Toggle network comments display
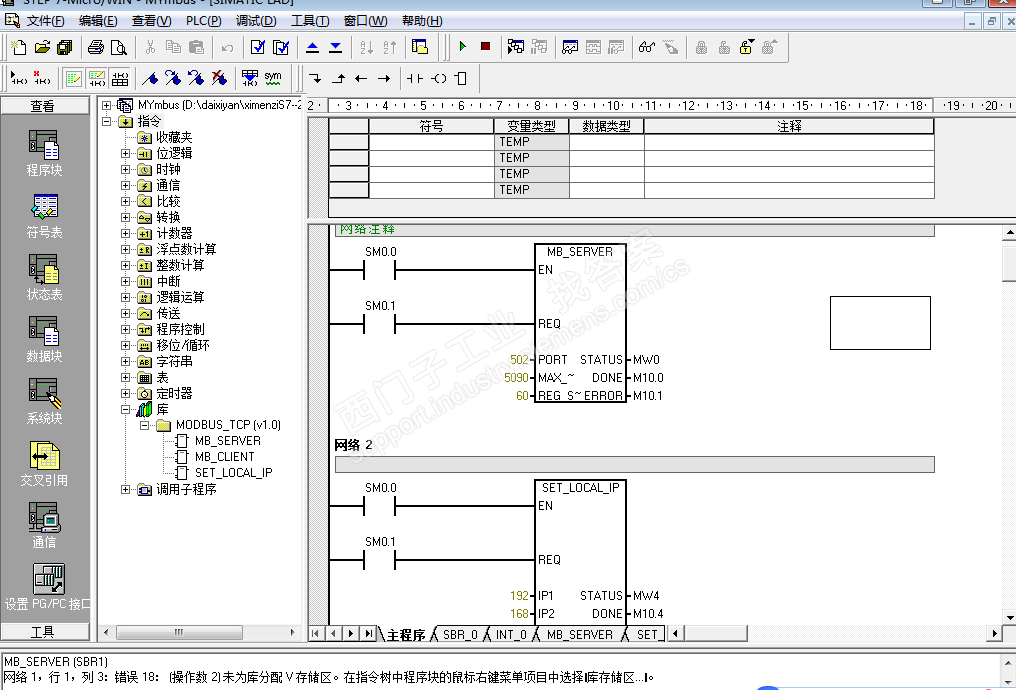Screen dimensions: 1016x690 [x=97, y=78]
